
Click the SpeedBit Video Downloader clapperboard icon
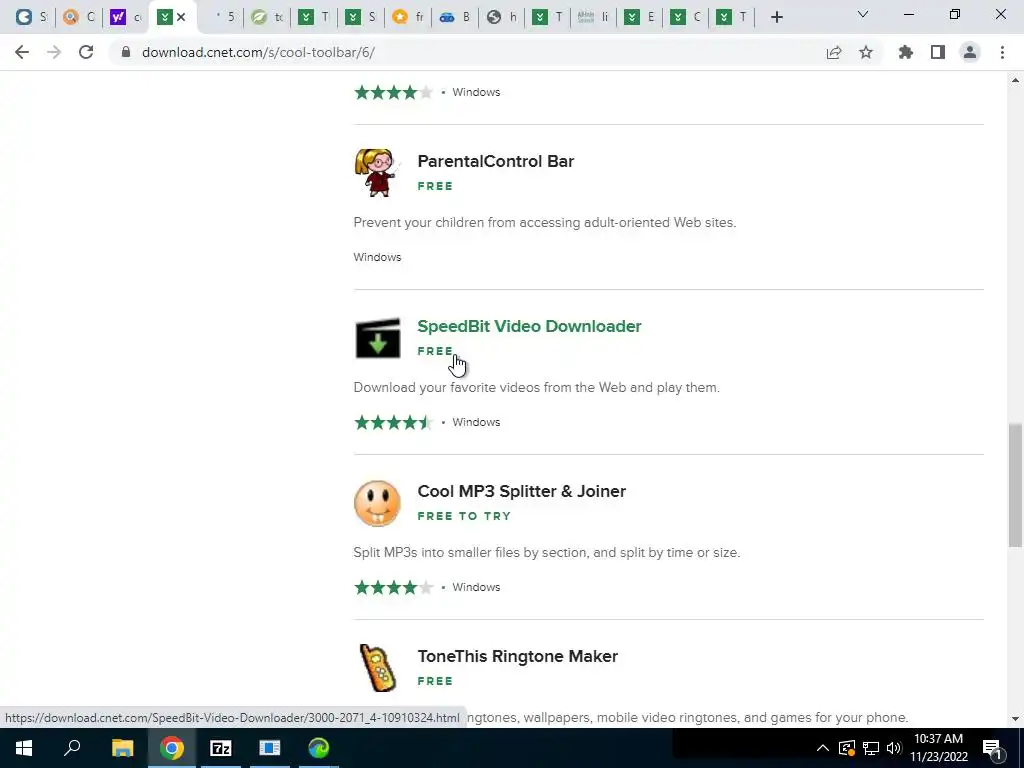point(377,338)
